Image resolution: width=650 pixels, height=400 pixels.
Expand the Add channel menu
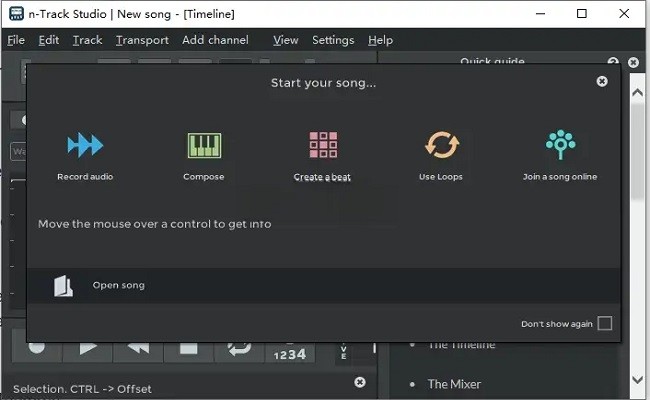pos(217,40)
